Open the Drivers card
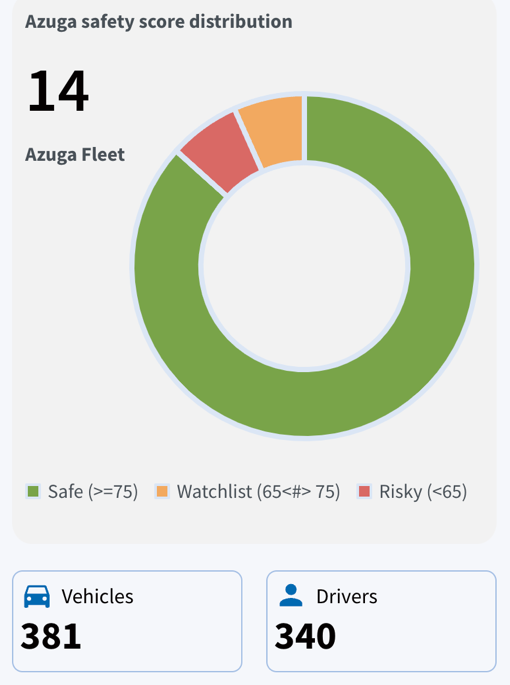This screenshot has width=510, height=685. click(x=382, y=621)
